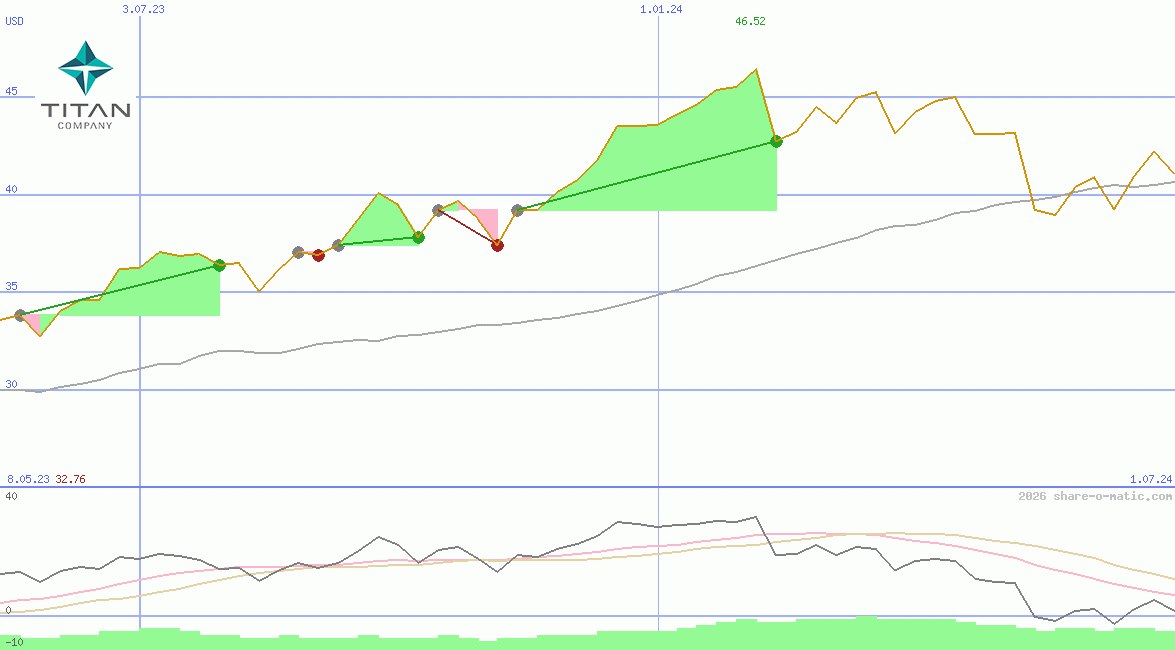This screenshot has width=1175, height=650.
Task: Click the green exit marker near 36.4
Action: [220, 265]
